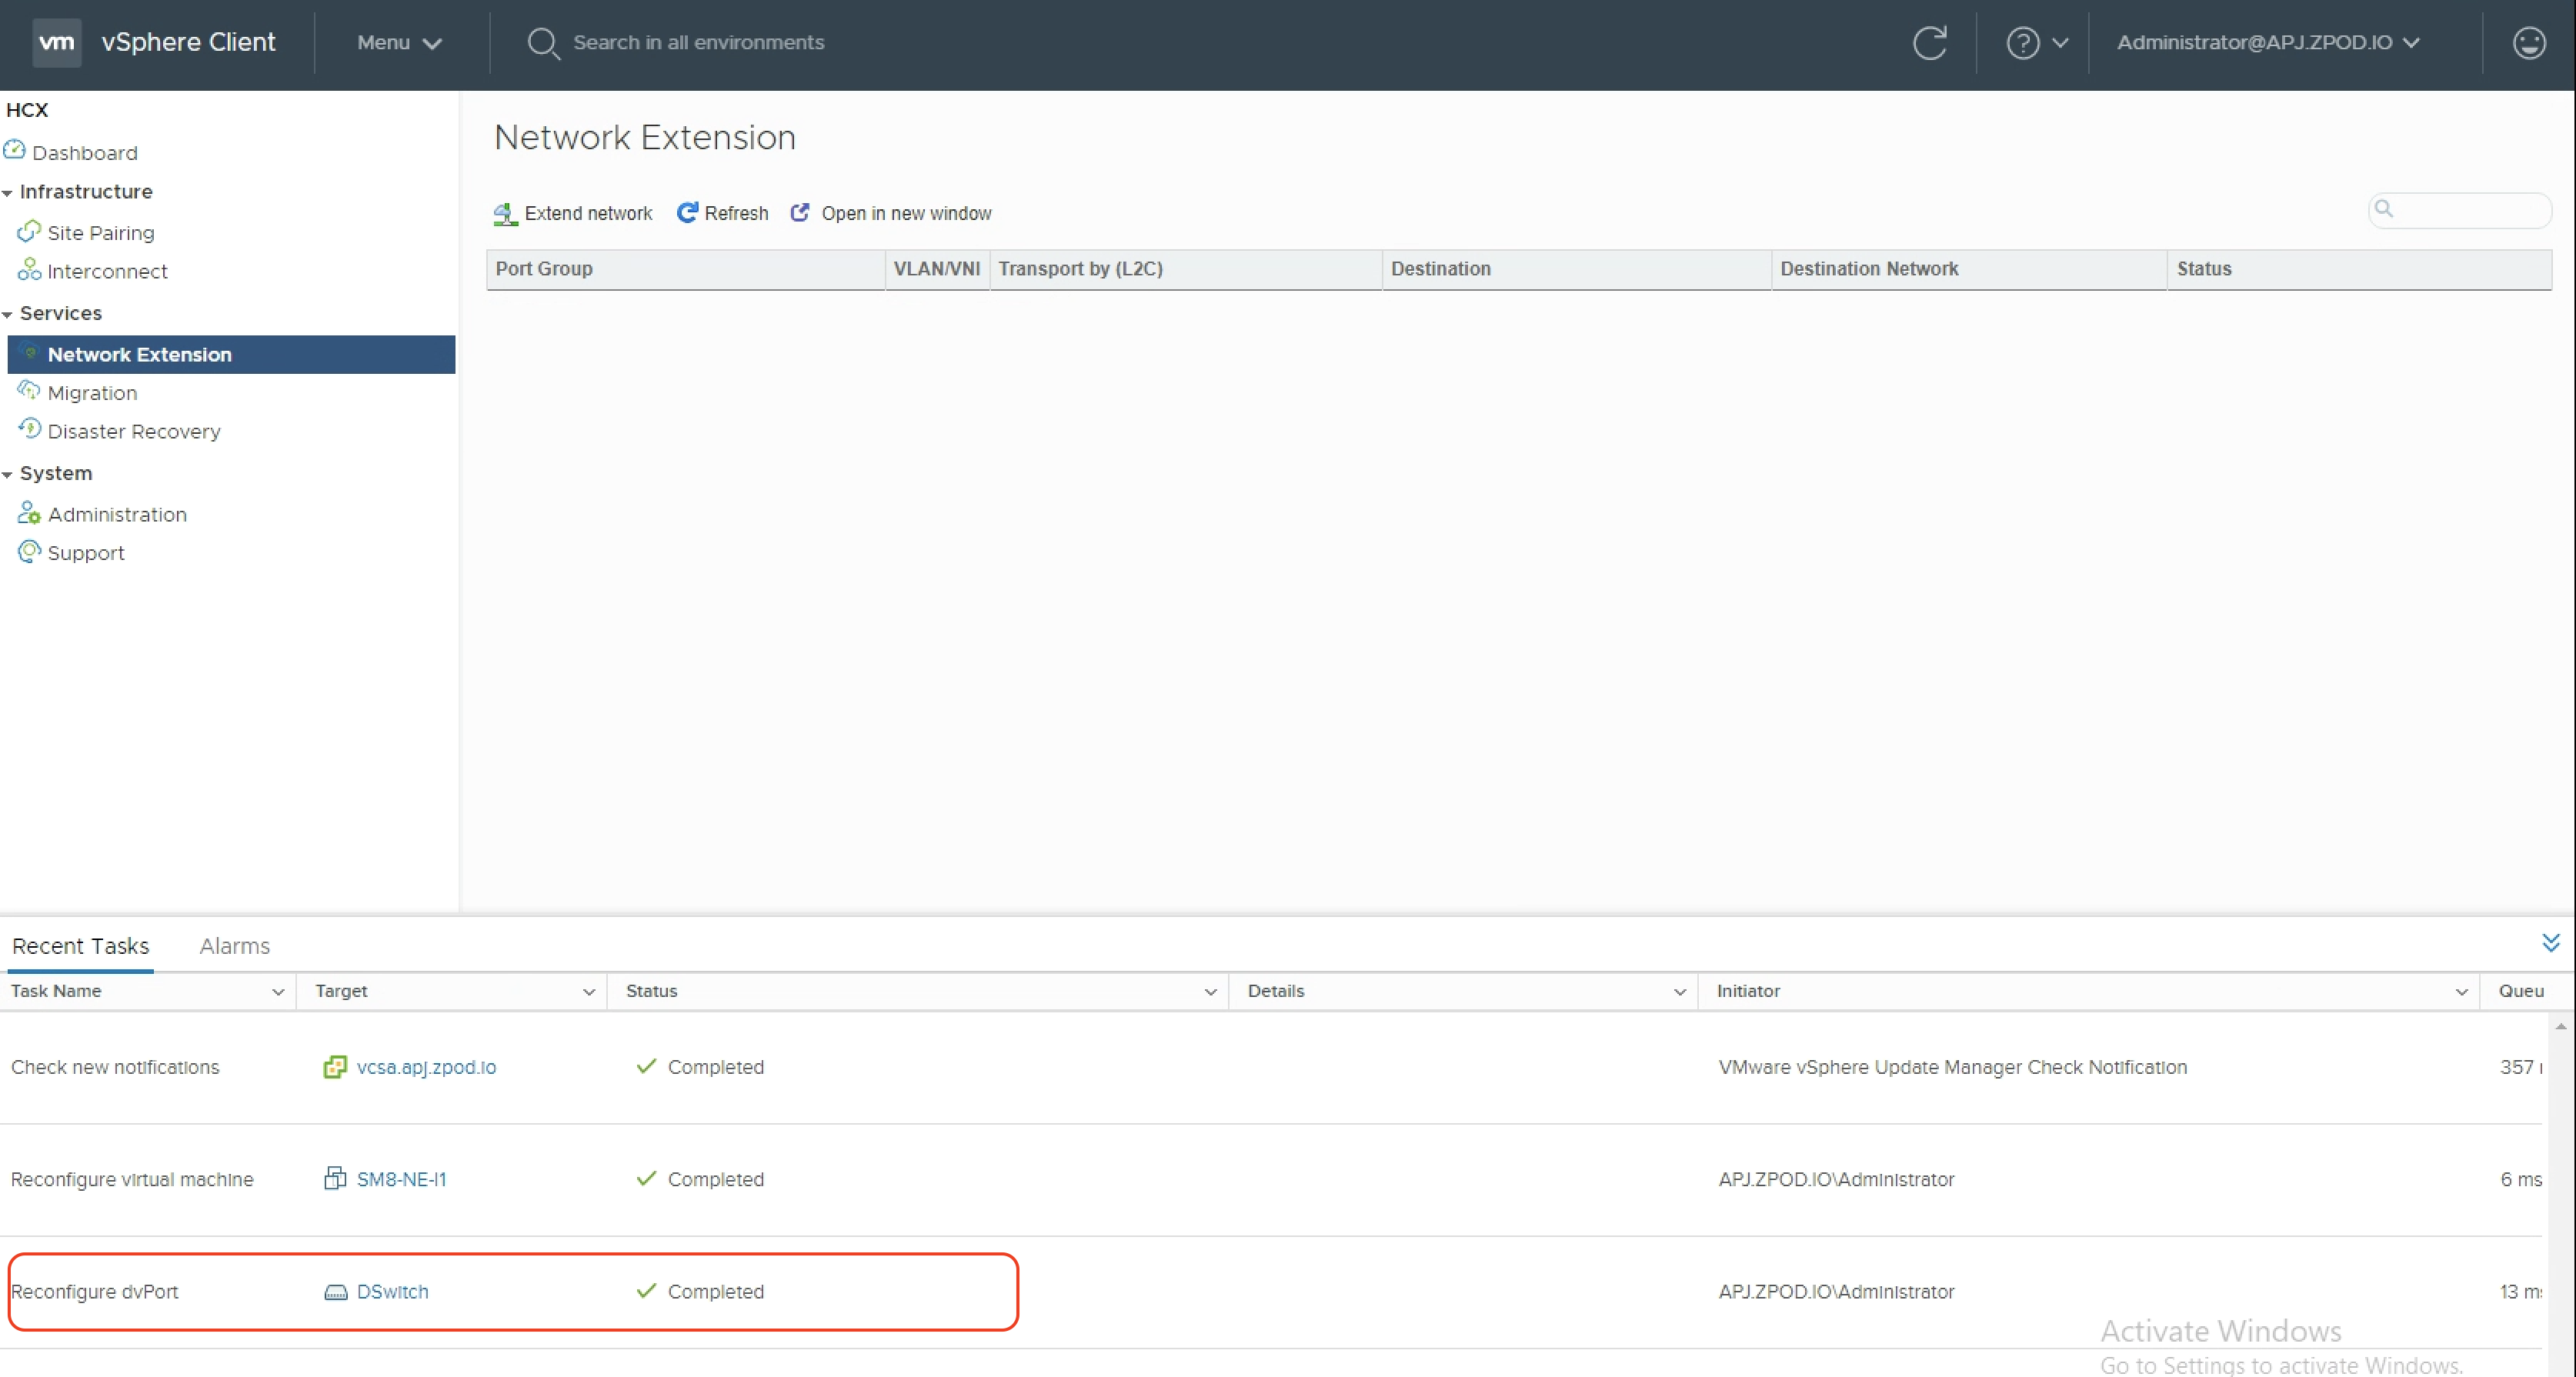Open the vcsa.apj.zpod.io target link

pos(426,1067)
